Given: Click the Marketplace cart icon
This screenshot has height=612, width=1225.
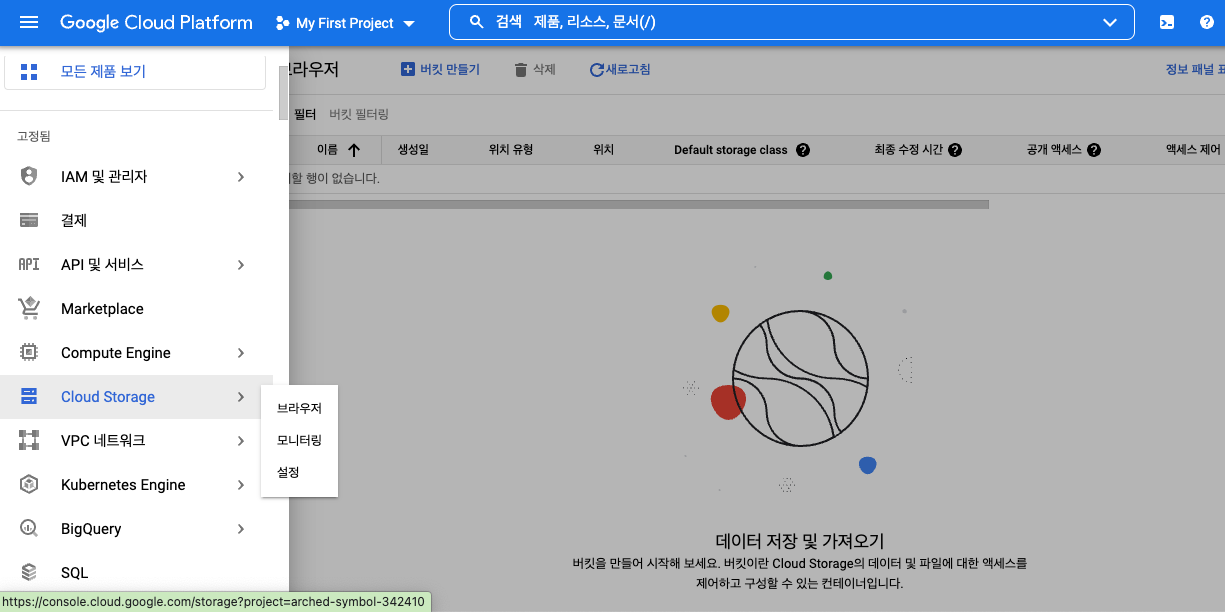Looking at the screenshot, I should (29, 308).
